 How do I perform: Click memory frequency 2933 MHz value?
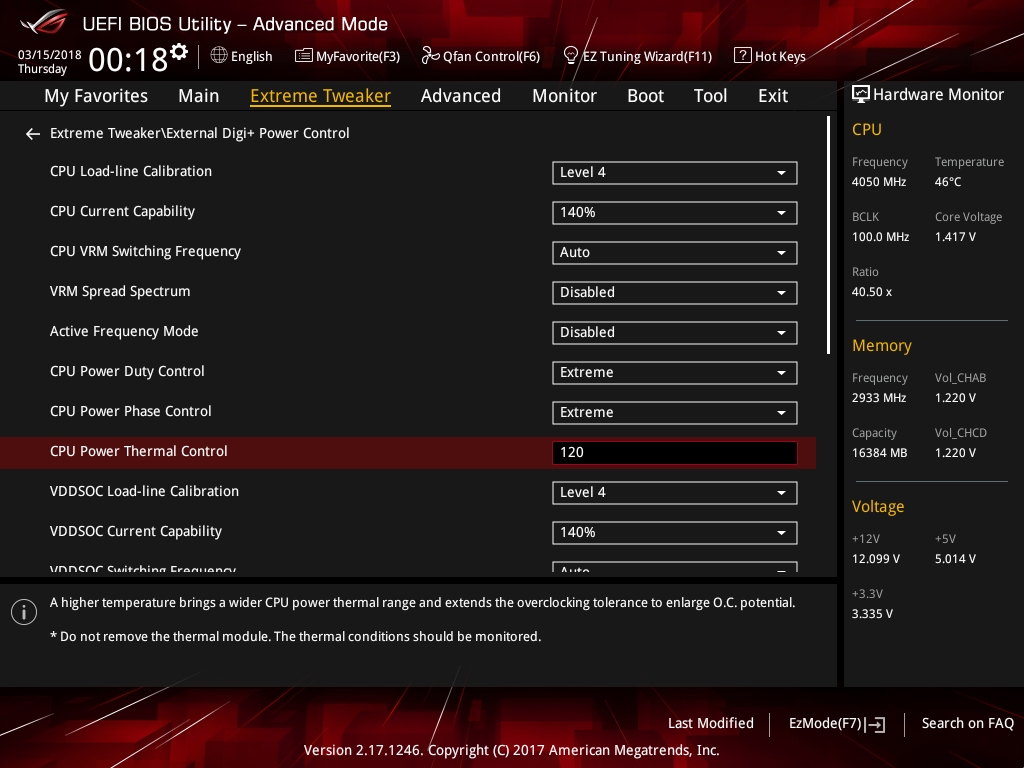coord(878,398)
